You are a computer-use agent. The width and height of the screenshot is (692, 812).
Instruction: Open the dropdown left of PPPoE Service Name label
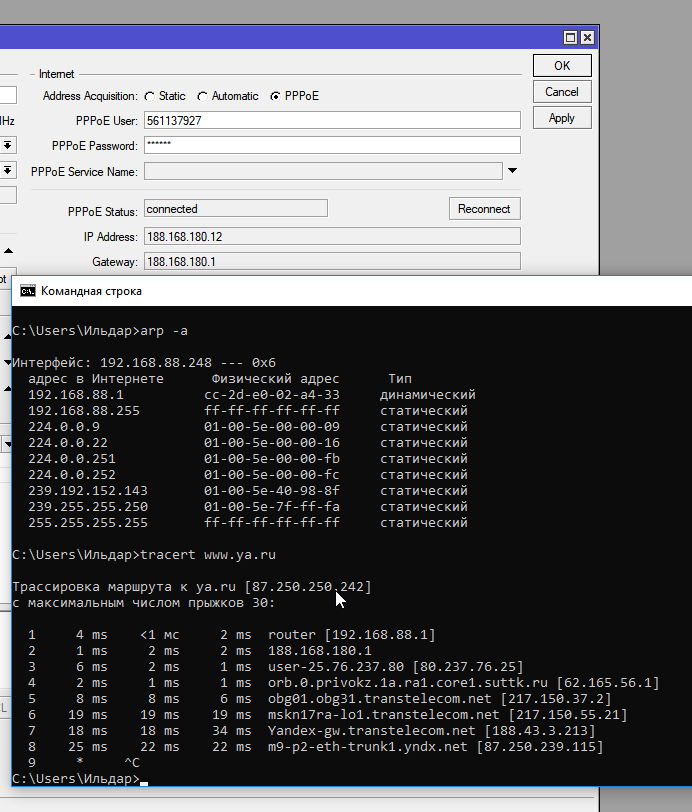pos(7,171)
